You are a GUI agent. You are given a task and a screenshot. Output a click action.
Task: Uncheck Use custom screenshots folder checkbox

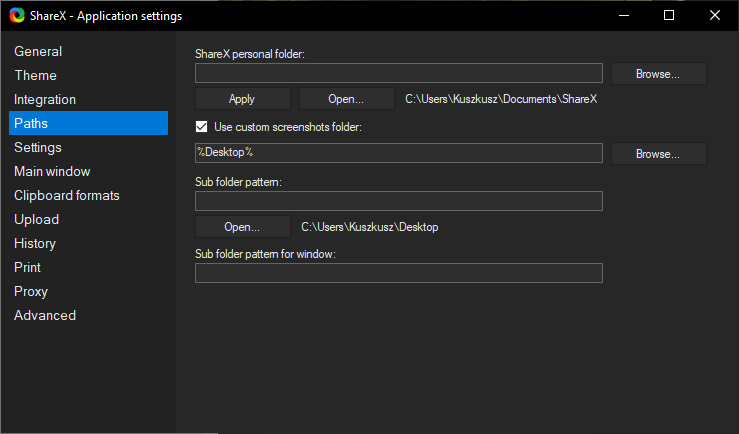click(x=201, y=127)
